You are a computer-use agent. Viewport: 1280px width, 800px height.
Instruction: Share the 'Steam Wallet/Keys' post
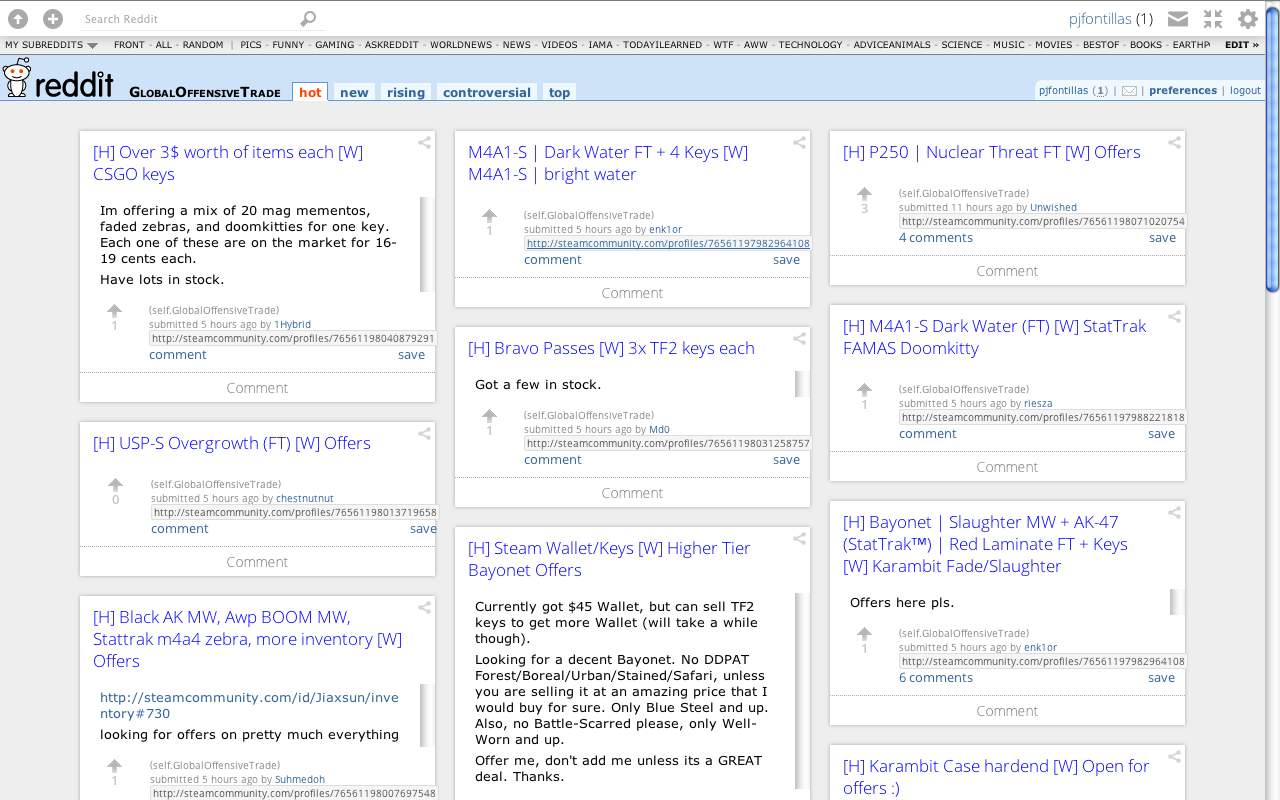click(x=799, y=539)
